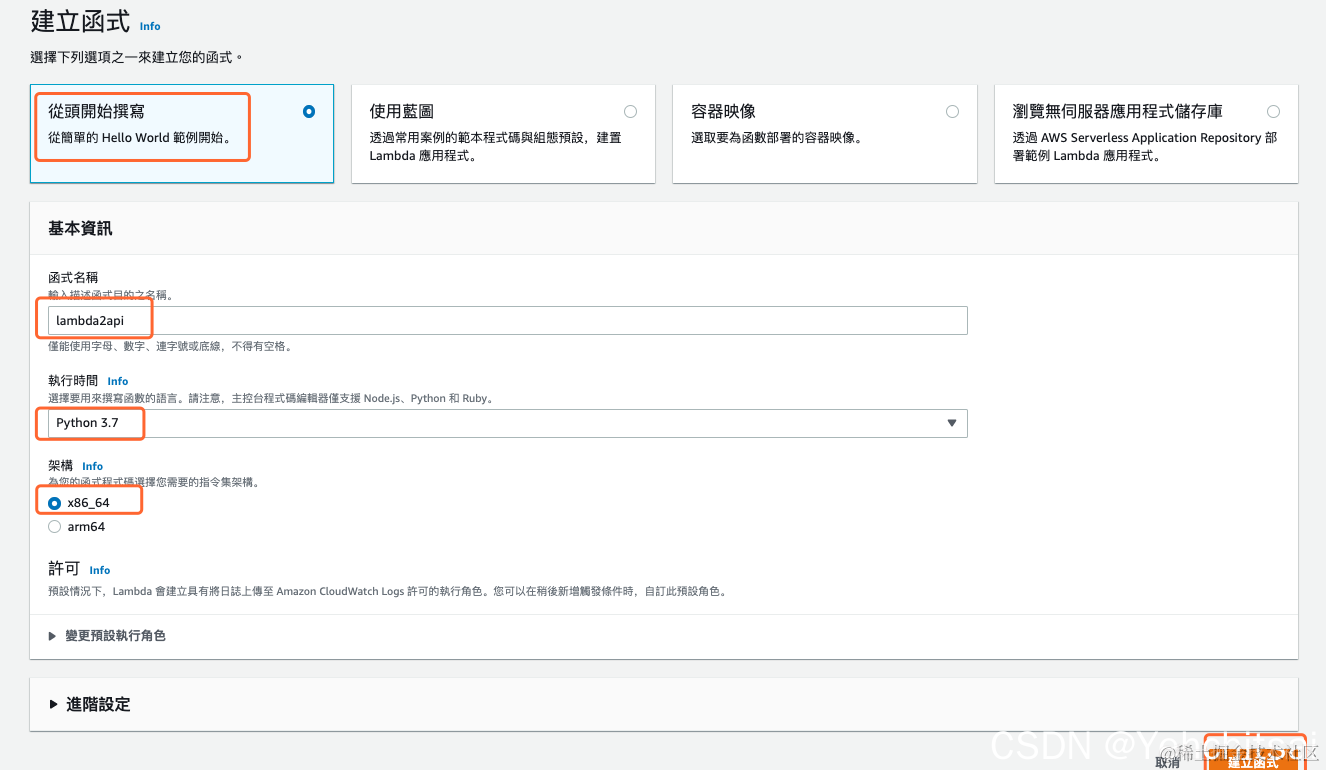This screenshot has height=770, width=1326.
Task: Select the x86_64 architecture
Action: (54, 501)
